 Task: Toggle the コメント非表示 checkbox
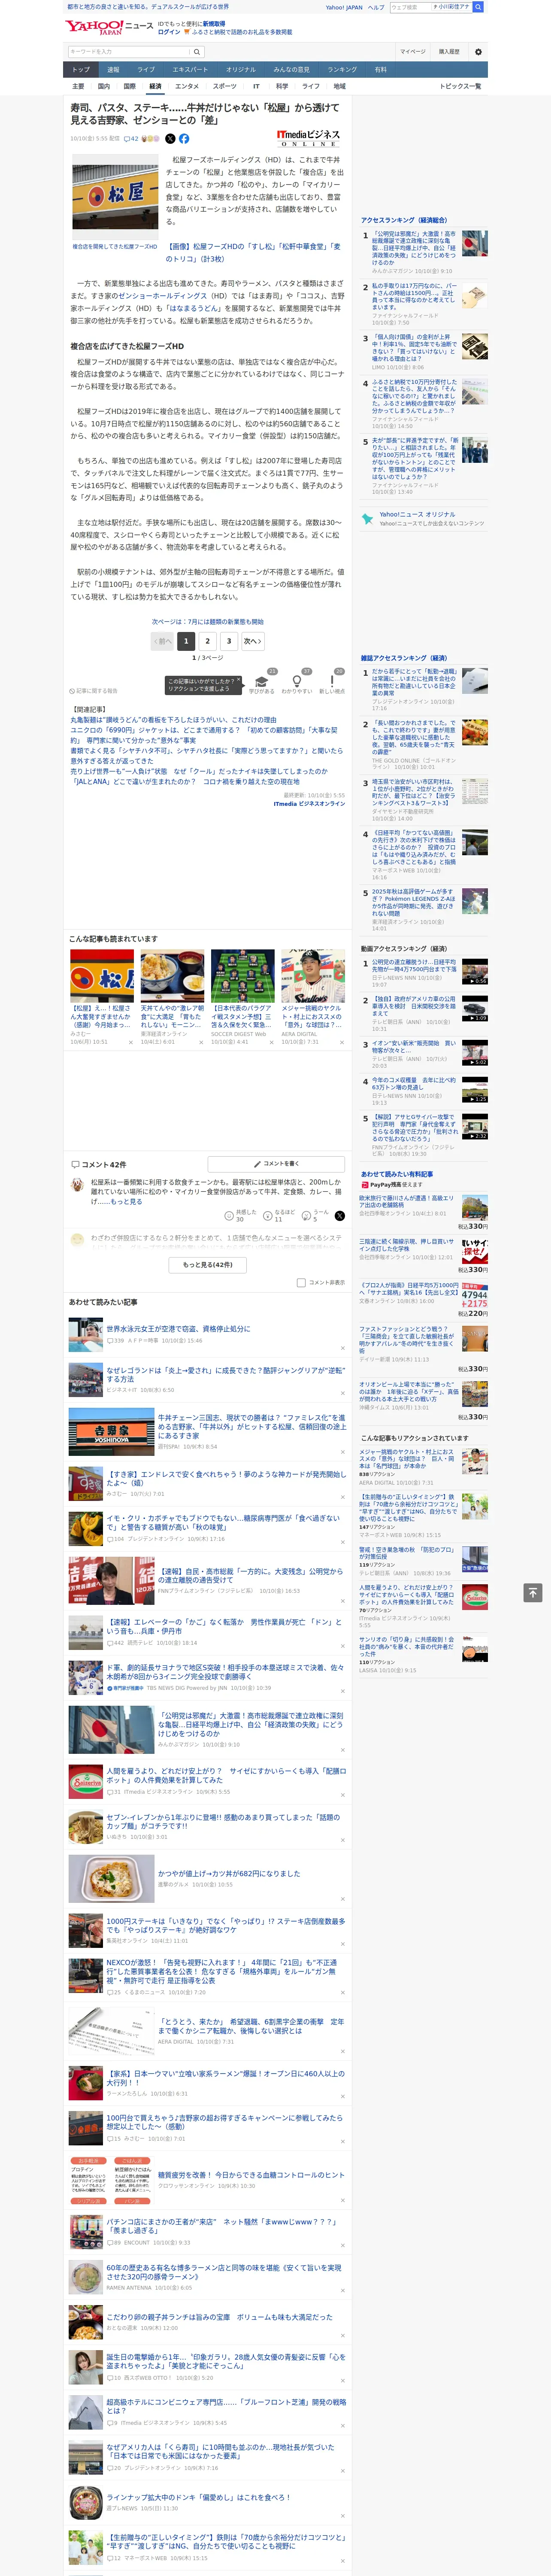click(301, 1282)
